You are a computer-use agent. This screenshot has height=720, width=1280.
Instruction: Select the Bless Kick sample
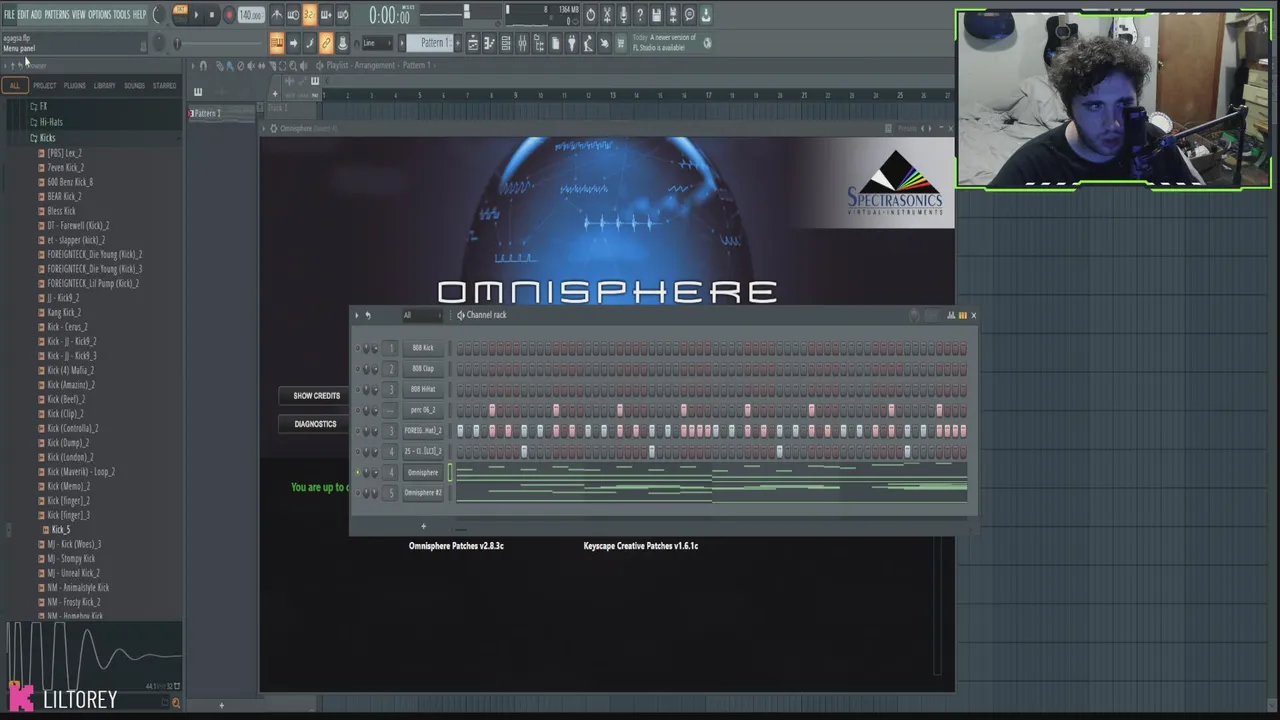61,211
